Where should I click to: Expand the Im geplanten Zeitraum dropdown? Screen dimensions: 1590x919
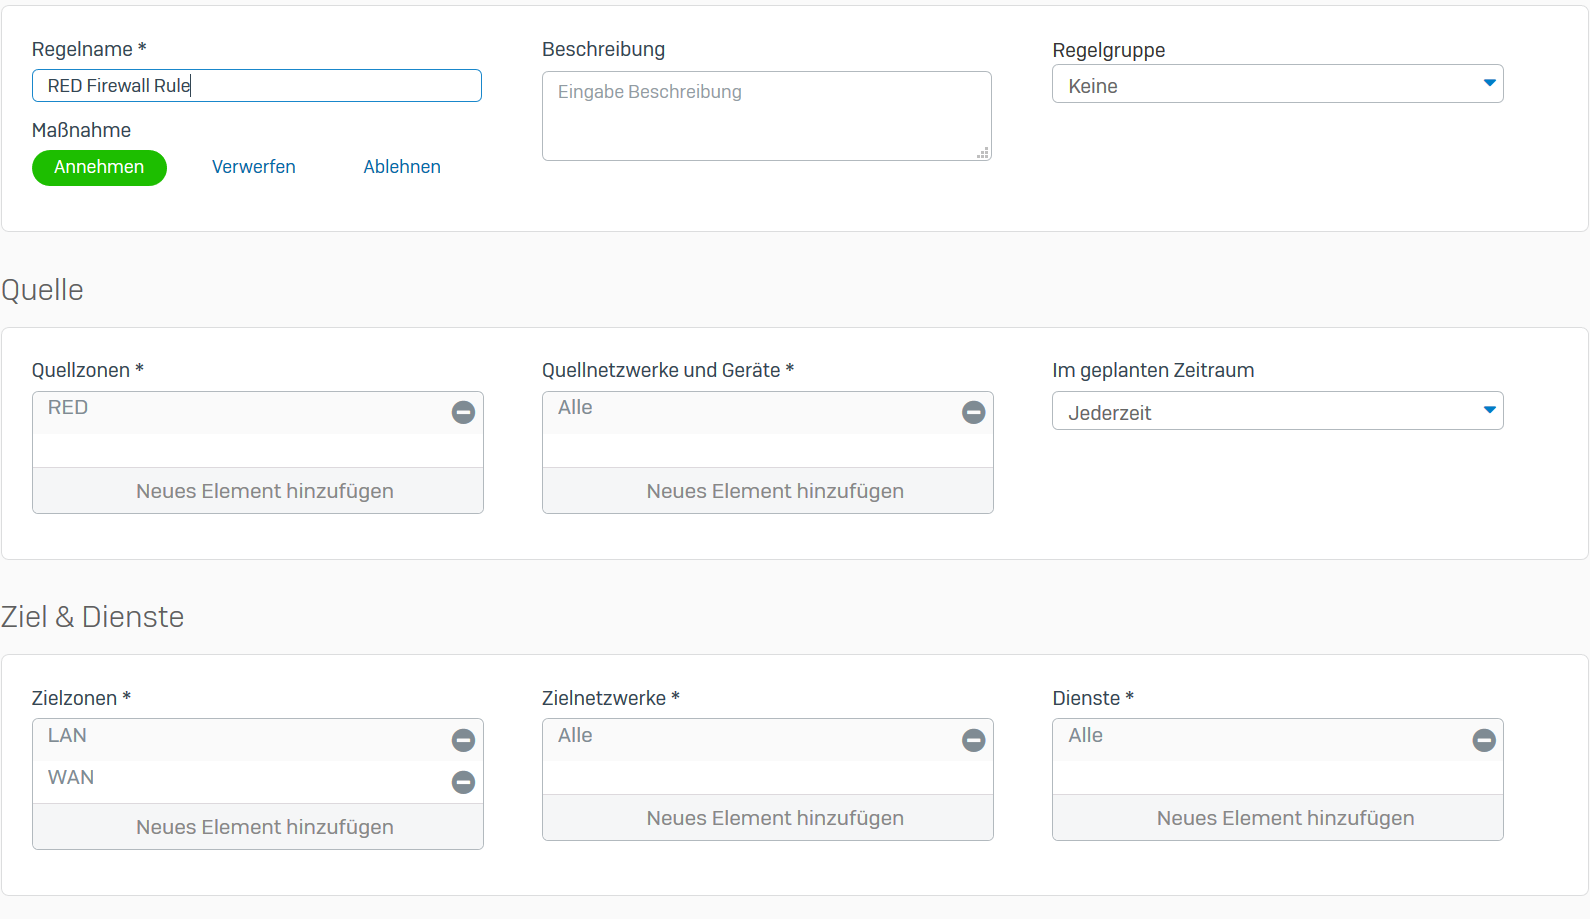1277,412
